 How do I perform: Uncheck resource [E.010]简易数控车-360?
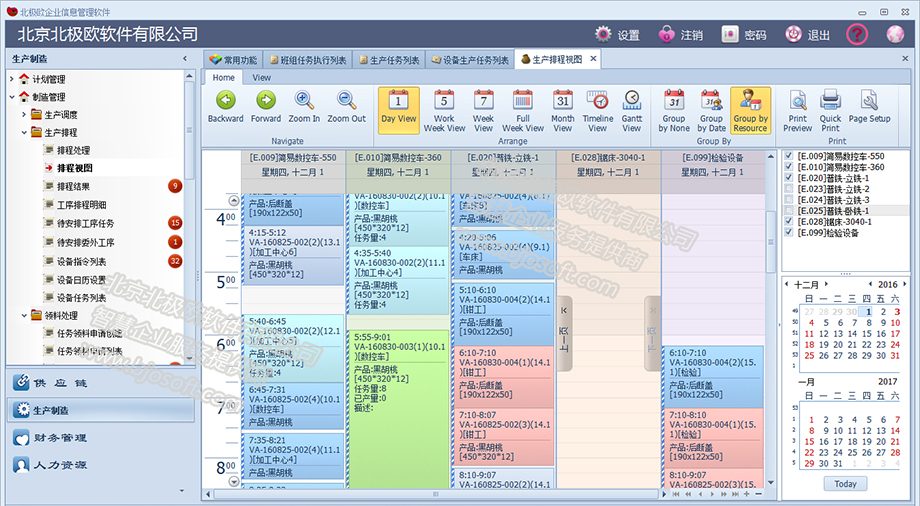point(789,167)
